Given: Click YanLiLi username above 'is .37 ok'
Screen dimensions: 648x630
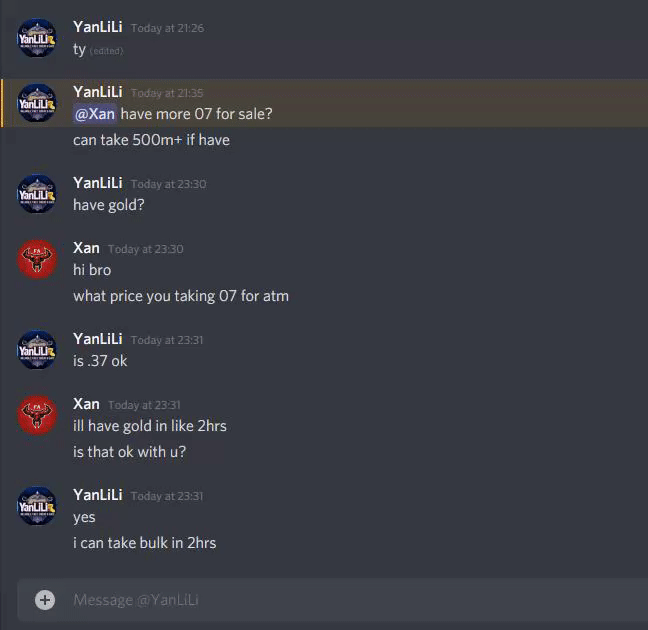Looking at the screenshot, I should [98, 339].
